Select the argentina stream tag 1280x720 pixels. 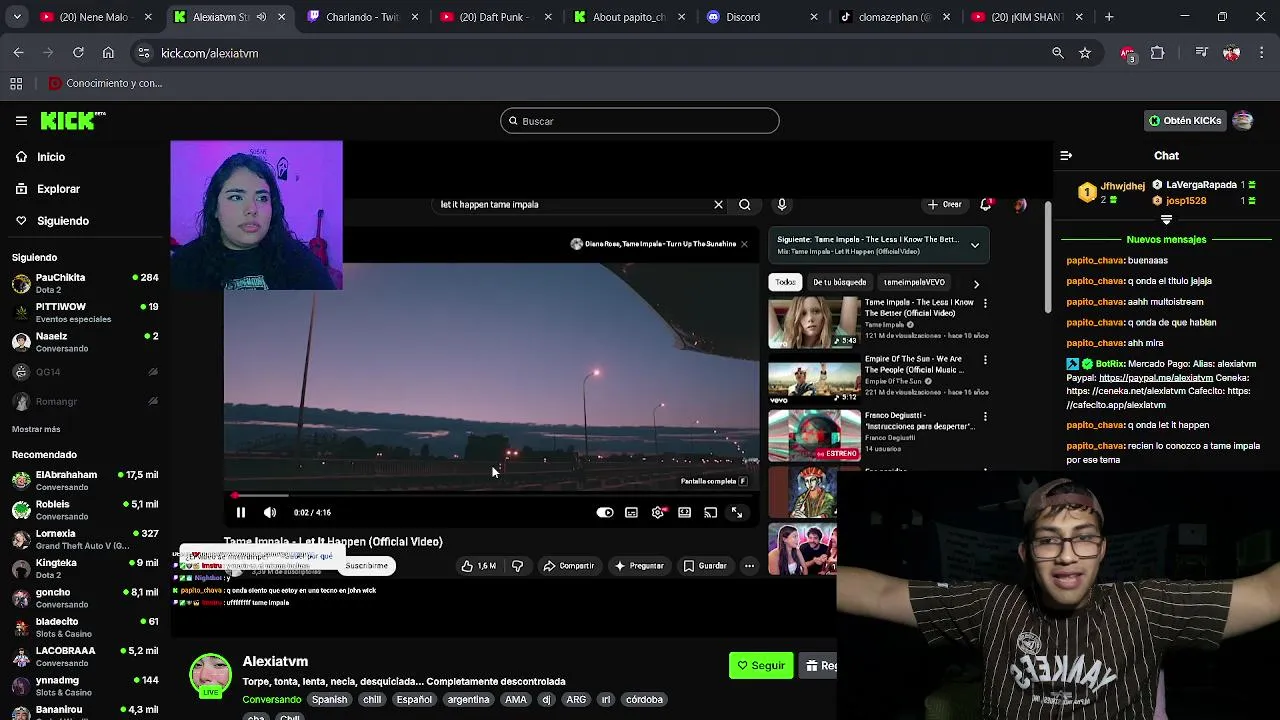tap(468, 699)
